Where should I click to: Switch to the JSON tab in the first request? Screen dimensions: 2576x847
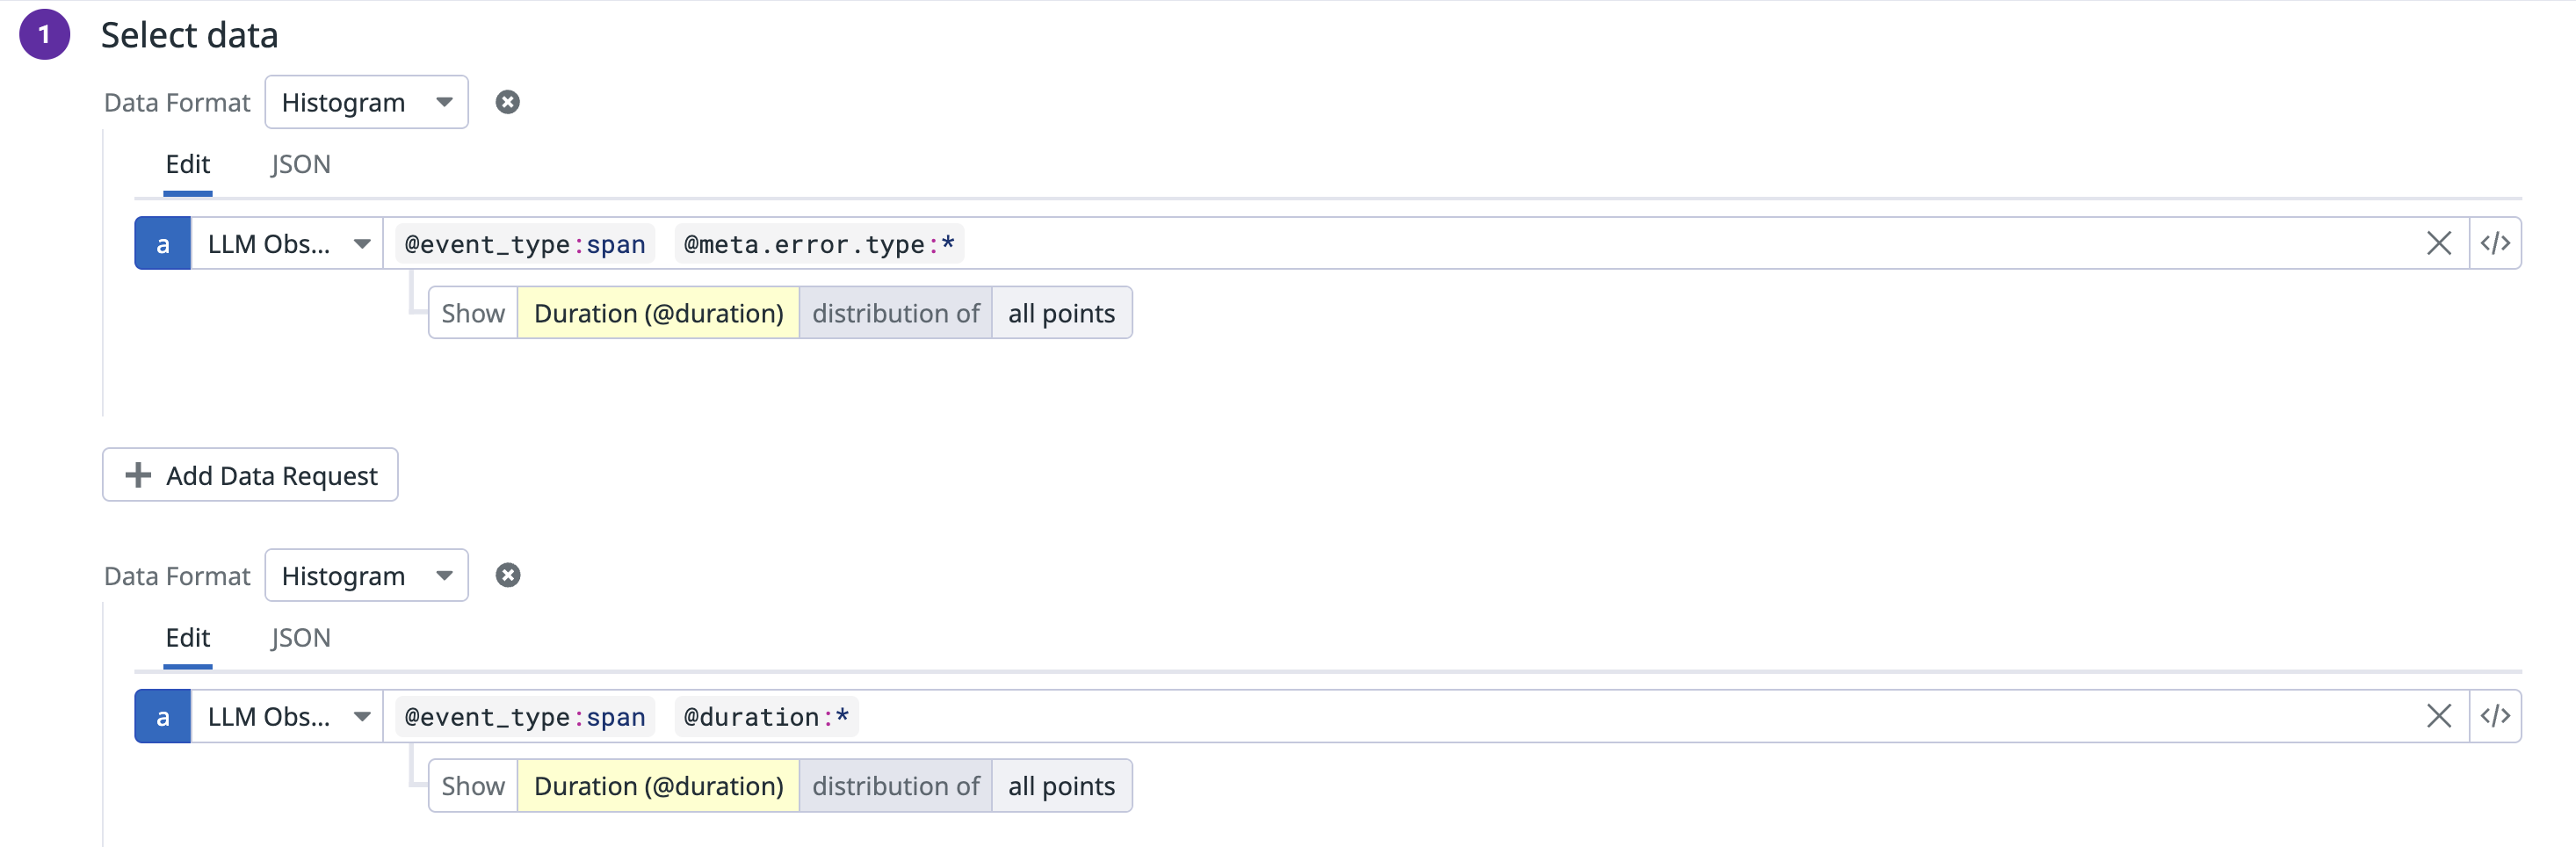(300, 164)
